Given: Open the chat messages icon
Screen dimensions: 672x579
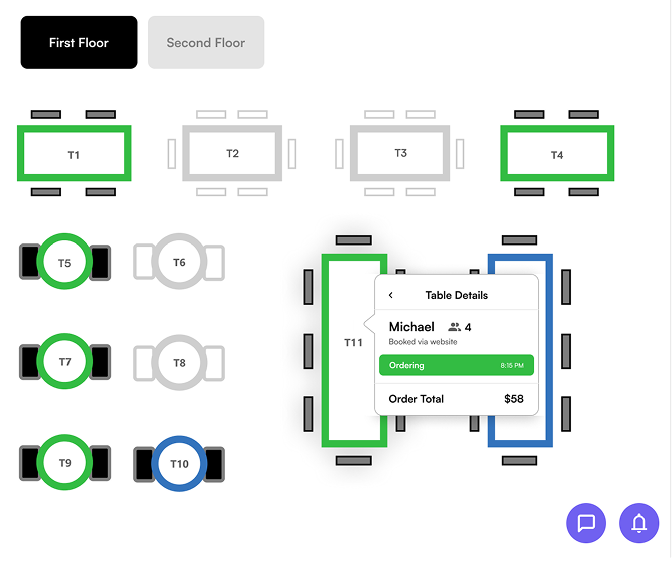Looking at the screenshot, I should tap(586, 523).
